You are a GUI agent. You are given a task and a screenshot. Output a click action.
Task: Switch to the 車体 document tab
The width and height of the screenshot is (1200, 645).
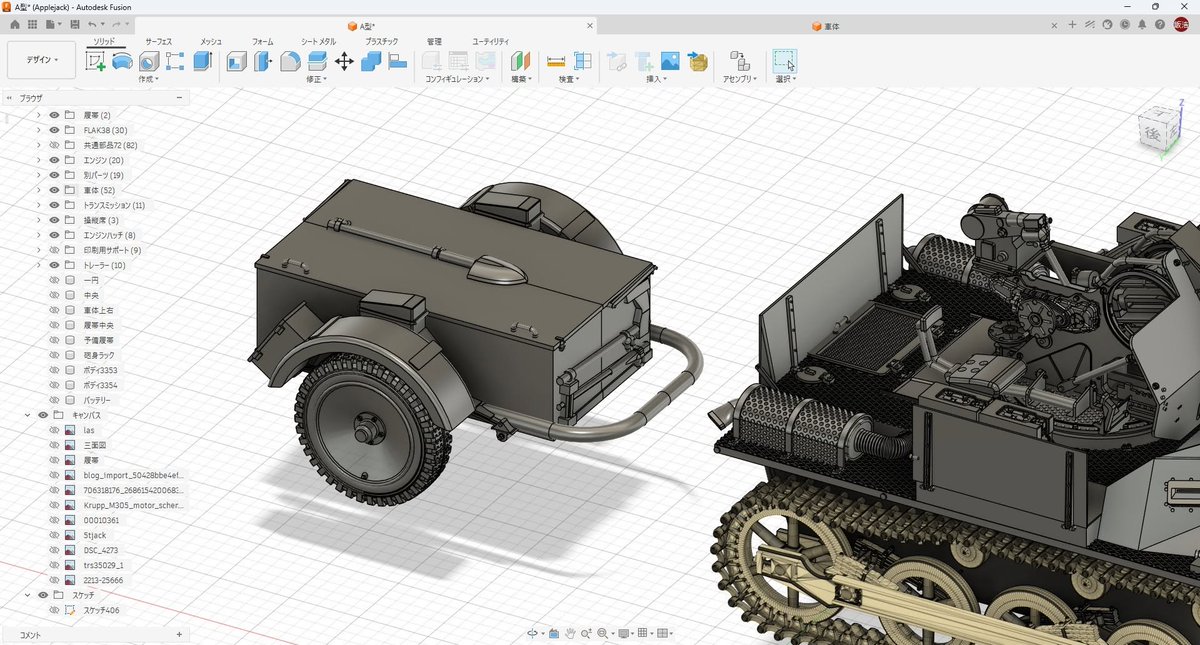tap(826, 25)
